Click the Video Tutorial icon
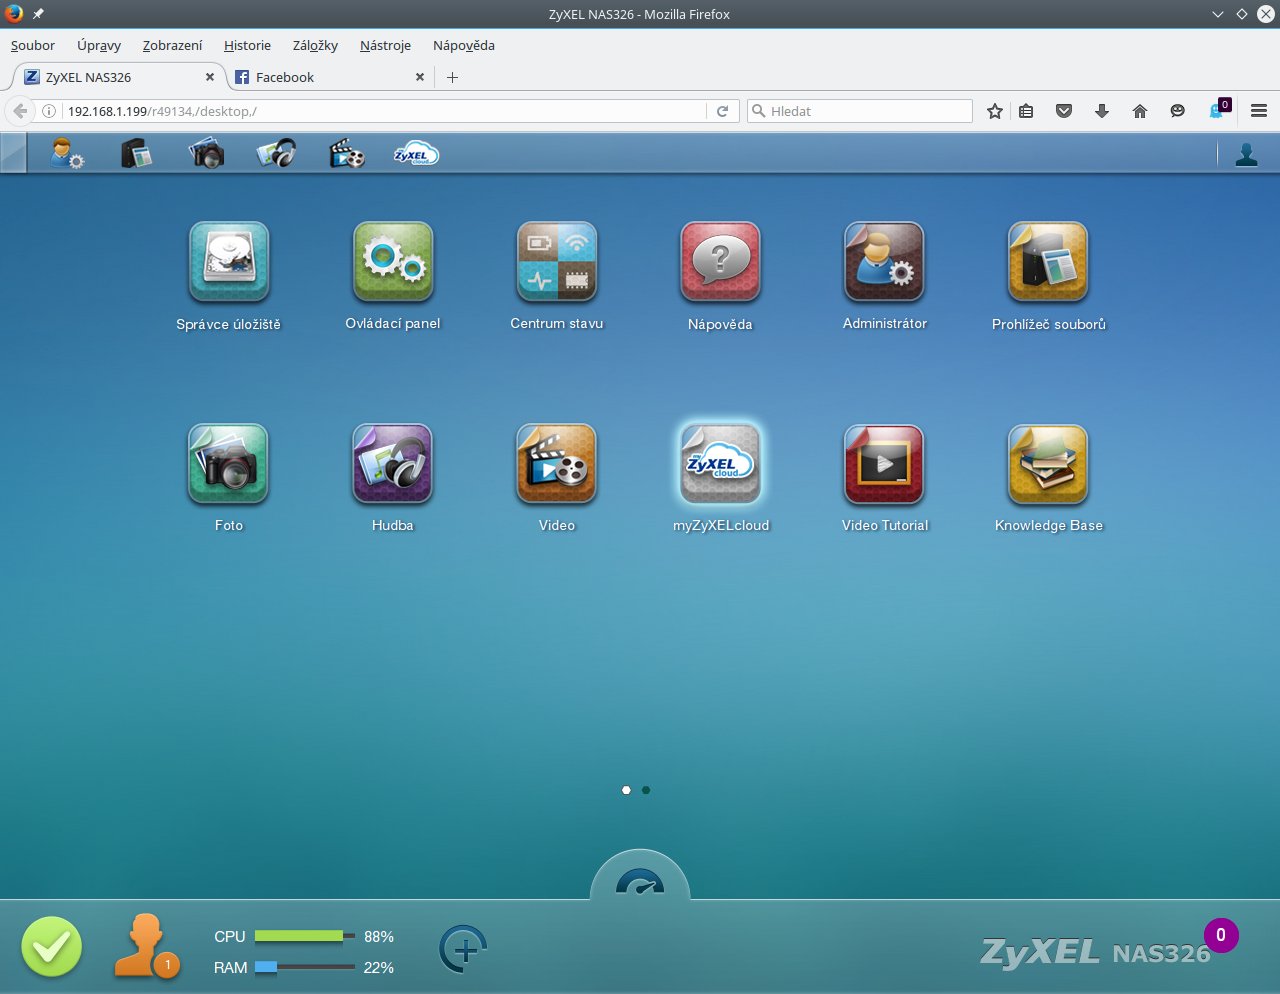The height and width of the screenshot is (994, 1280). [884, 464]
